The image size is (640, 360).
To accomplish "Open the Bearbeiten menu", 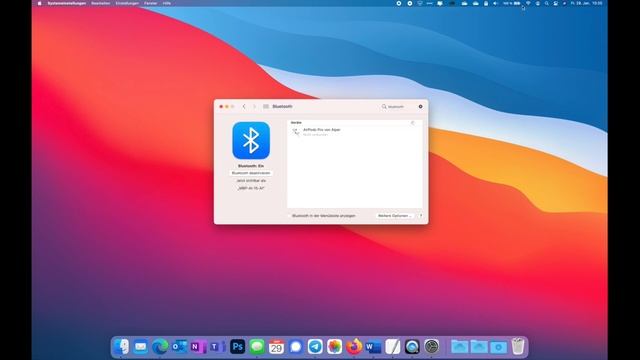I will (100, 3).
